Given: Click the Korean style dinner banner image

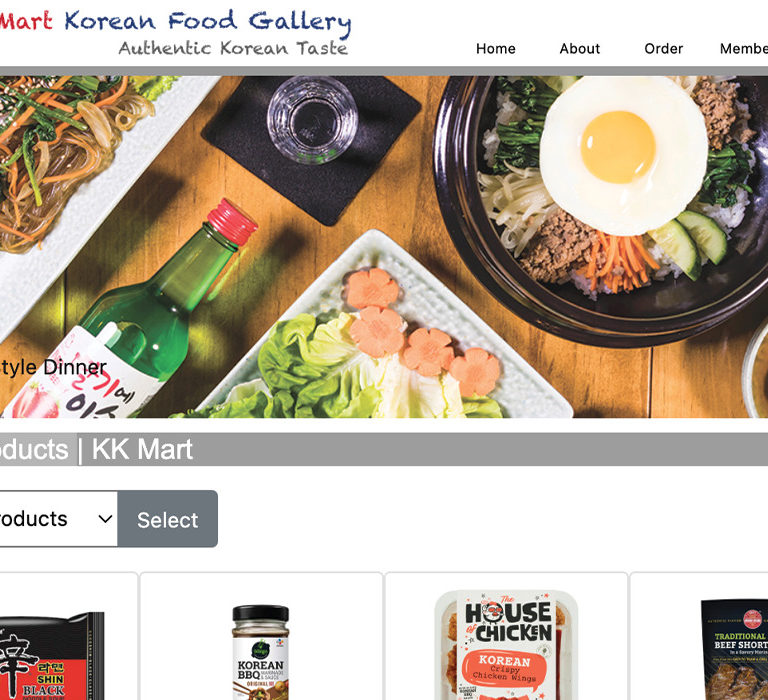Looking at the screenshot, I should 384,247.
